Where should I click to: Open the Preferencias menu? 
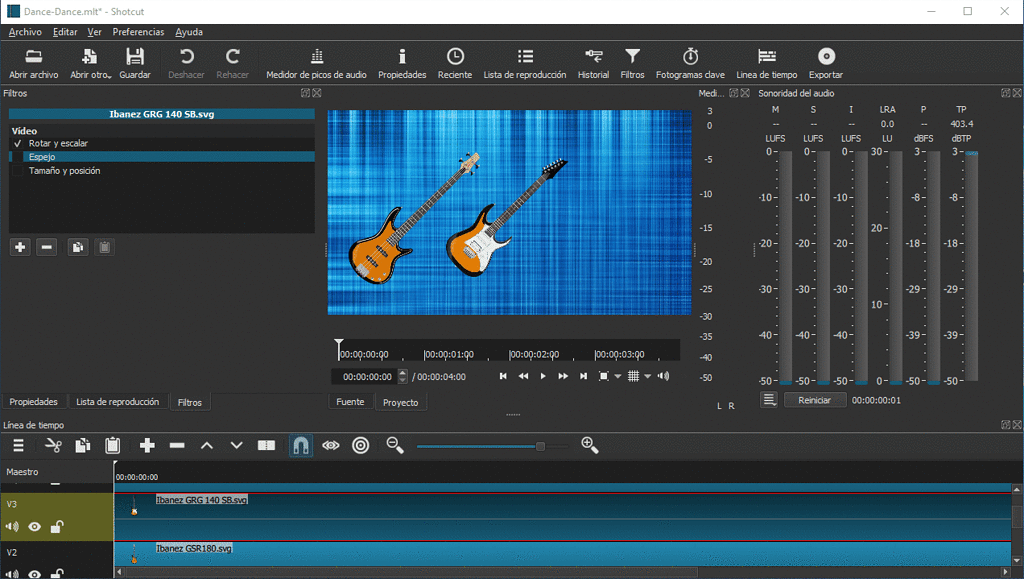(138, 32)
